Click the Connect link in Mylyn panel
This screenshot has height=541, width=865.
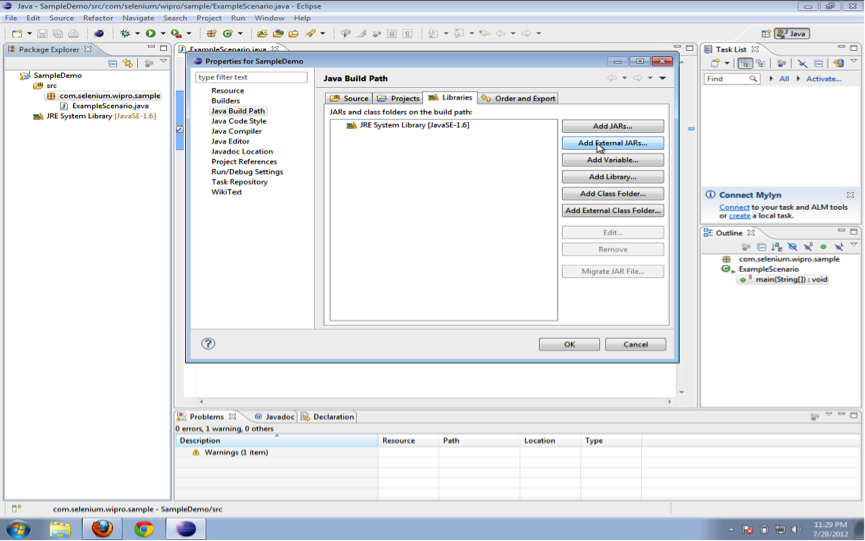click(x=734, y=207)
